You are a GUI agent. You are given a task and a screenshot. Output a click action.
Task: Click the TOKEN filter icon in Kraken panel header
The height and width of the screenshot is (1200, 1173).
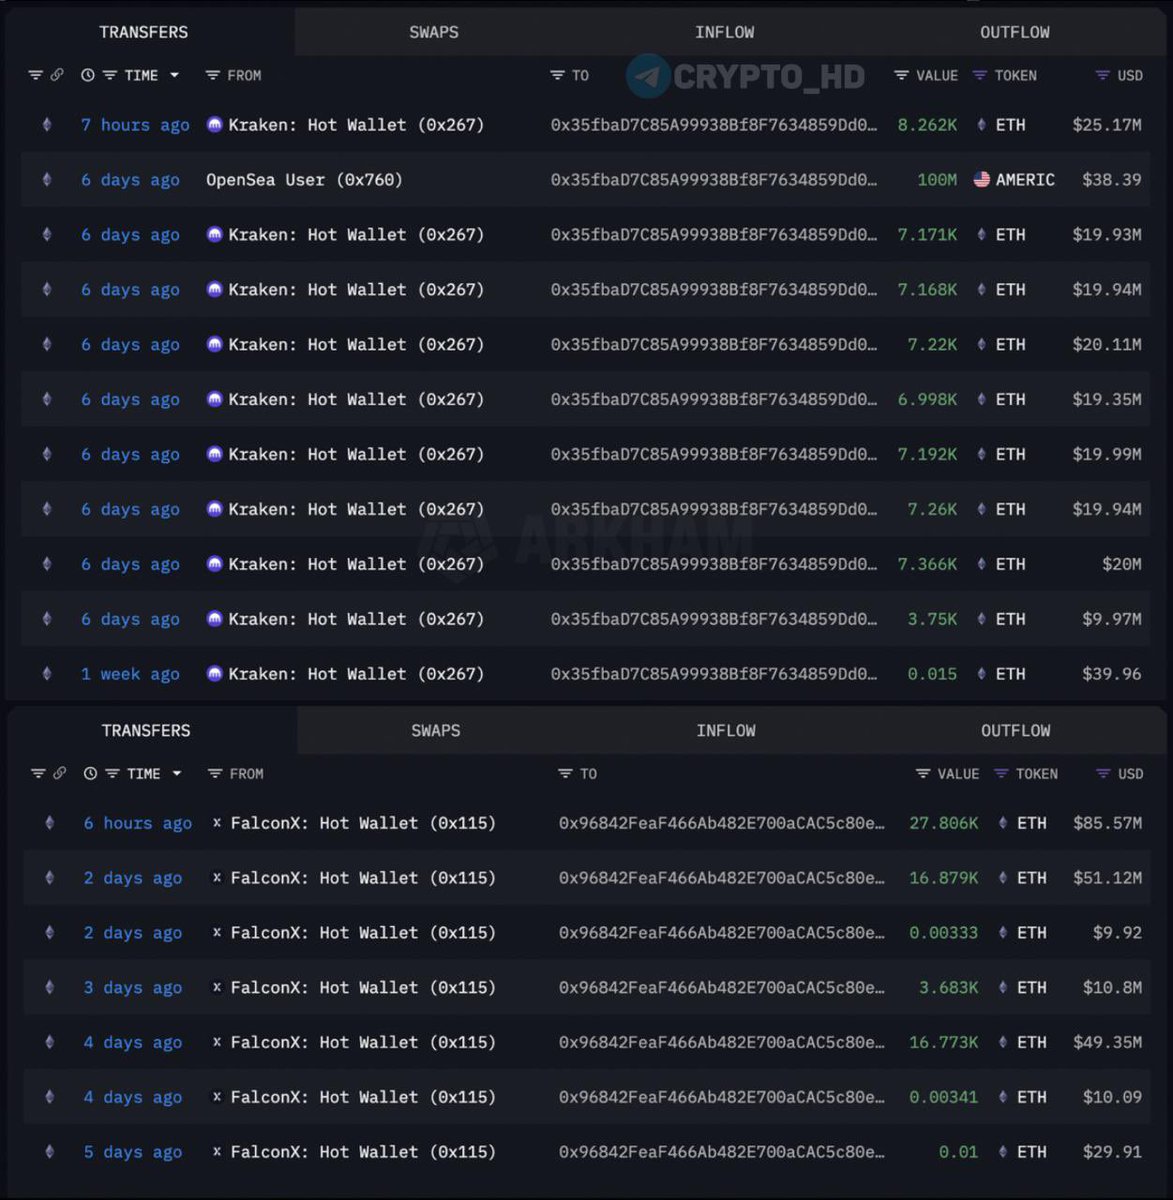pyautogui.click(x=980, y=75)
